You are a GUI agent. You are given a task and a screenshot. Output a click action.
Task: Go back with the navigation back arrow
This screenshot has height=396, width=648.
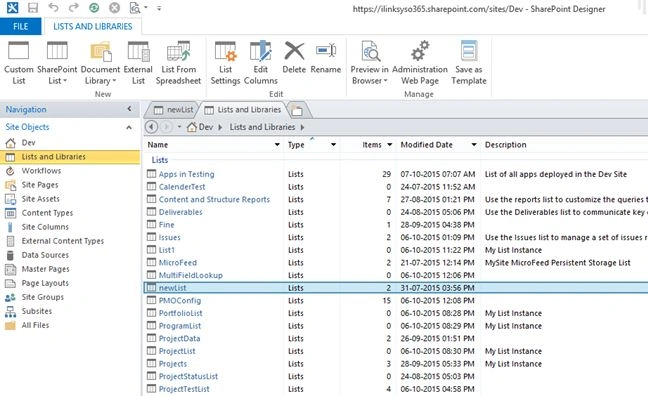coord(151,127)
